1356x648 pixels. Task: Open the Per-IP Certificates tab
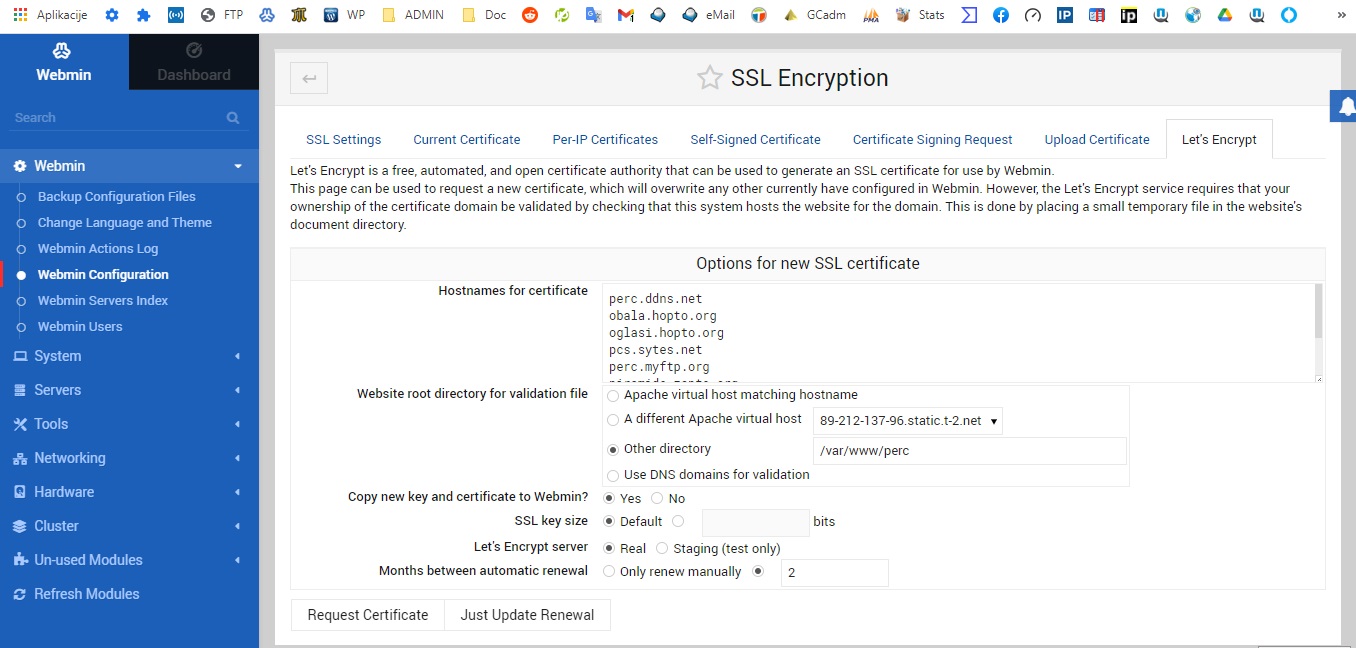[x=605, y=140]
